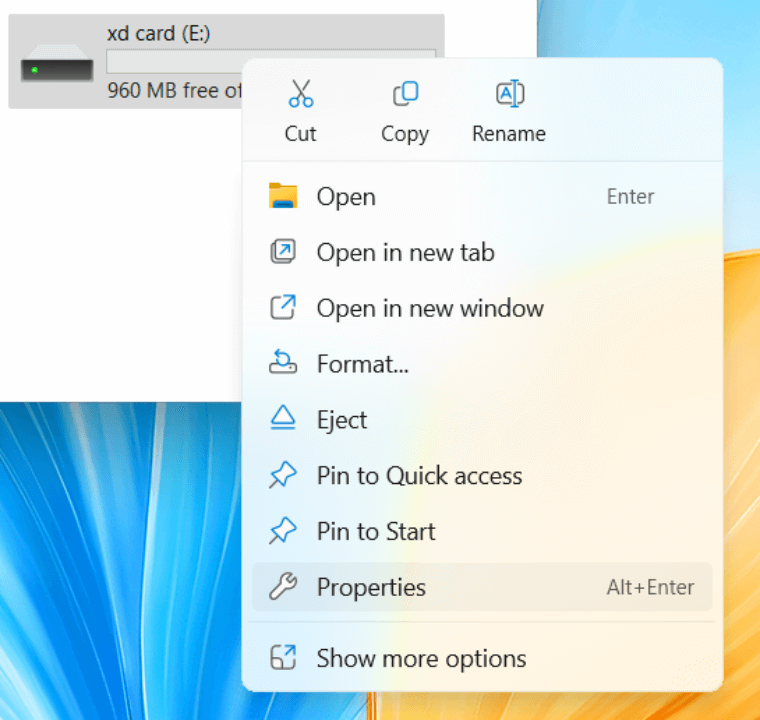Choose the Properties text entry
The width and height of the screenshot is (760, 720).
coord(371,588)
